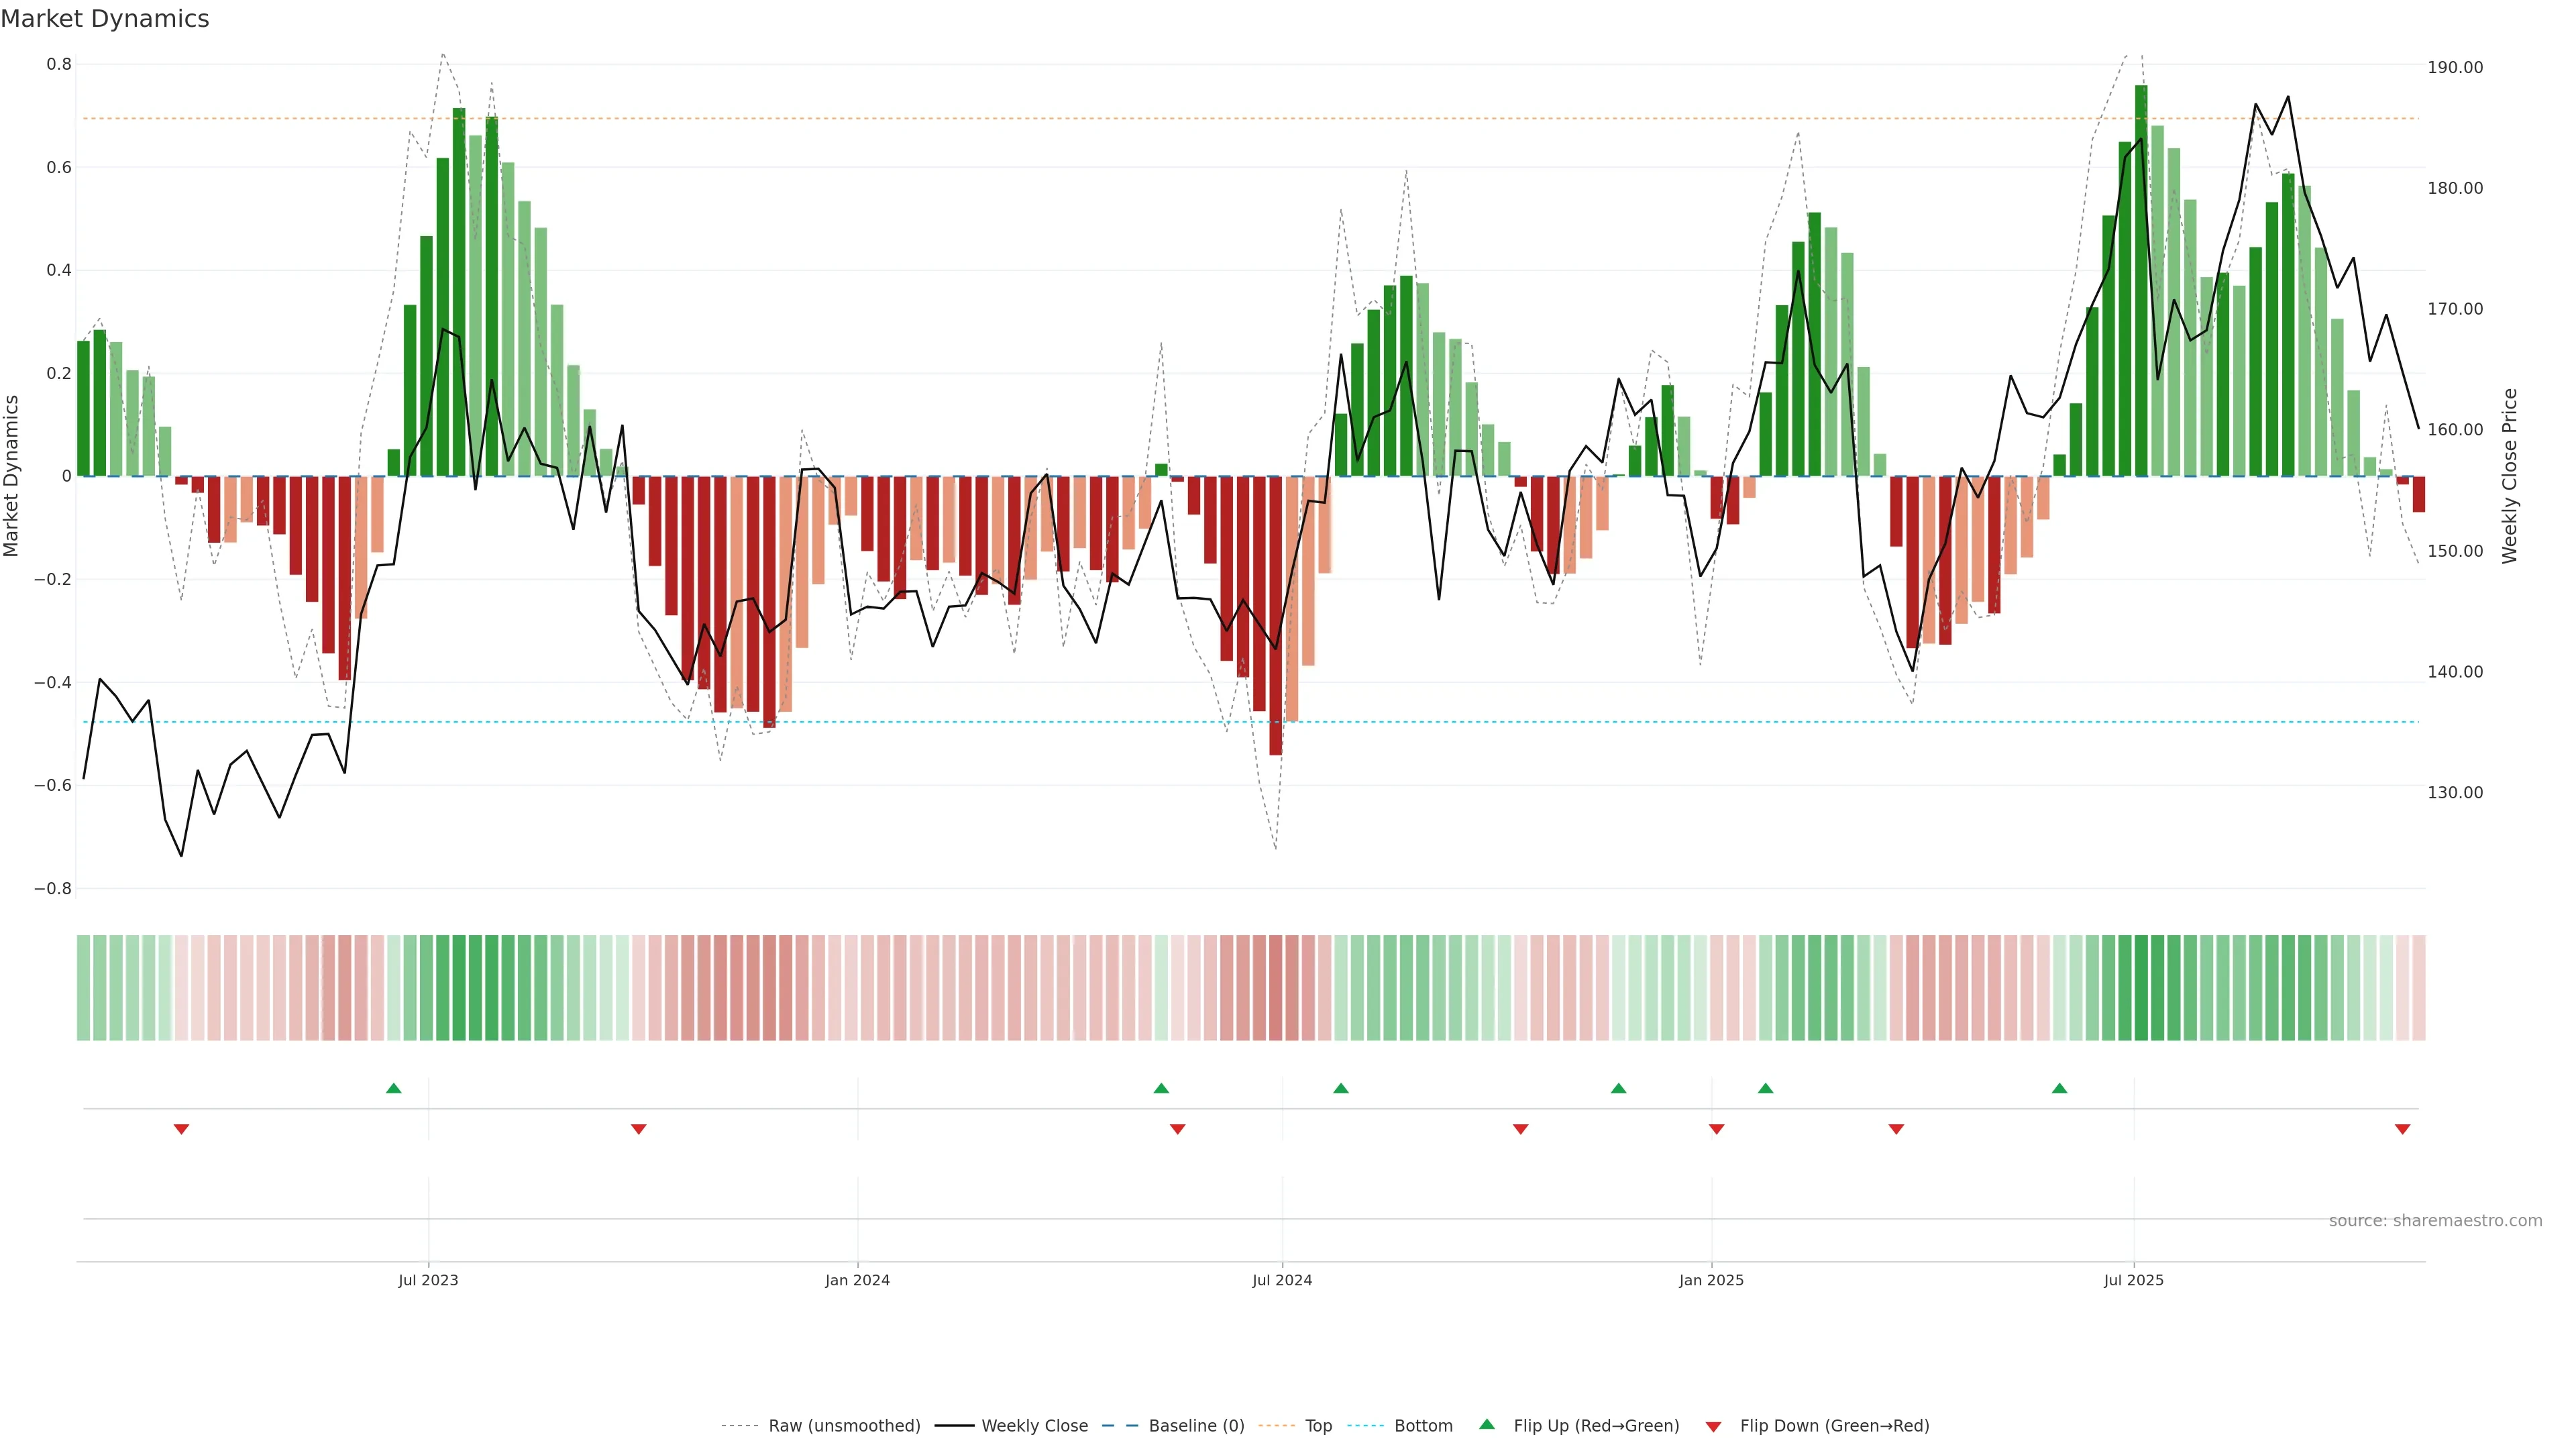Click the last green flip-up triangle before Jul 2025
The width and height of the screenshot is (2576, 1449).
(2059, 1088)
